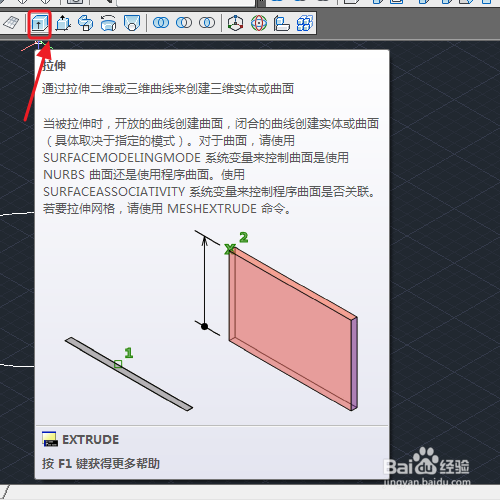The image size is (500, 500).
Task: Select the 3D Rotate gizmo icon
Action: 259,23
